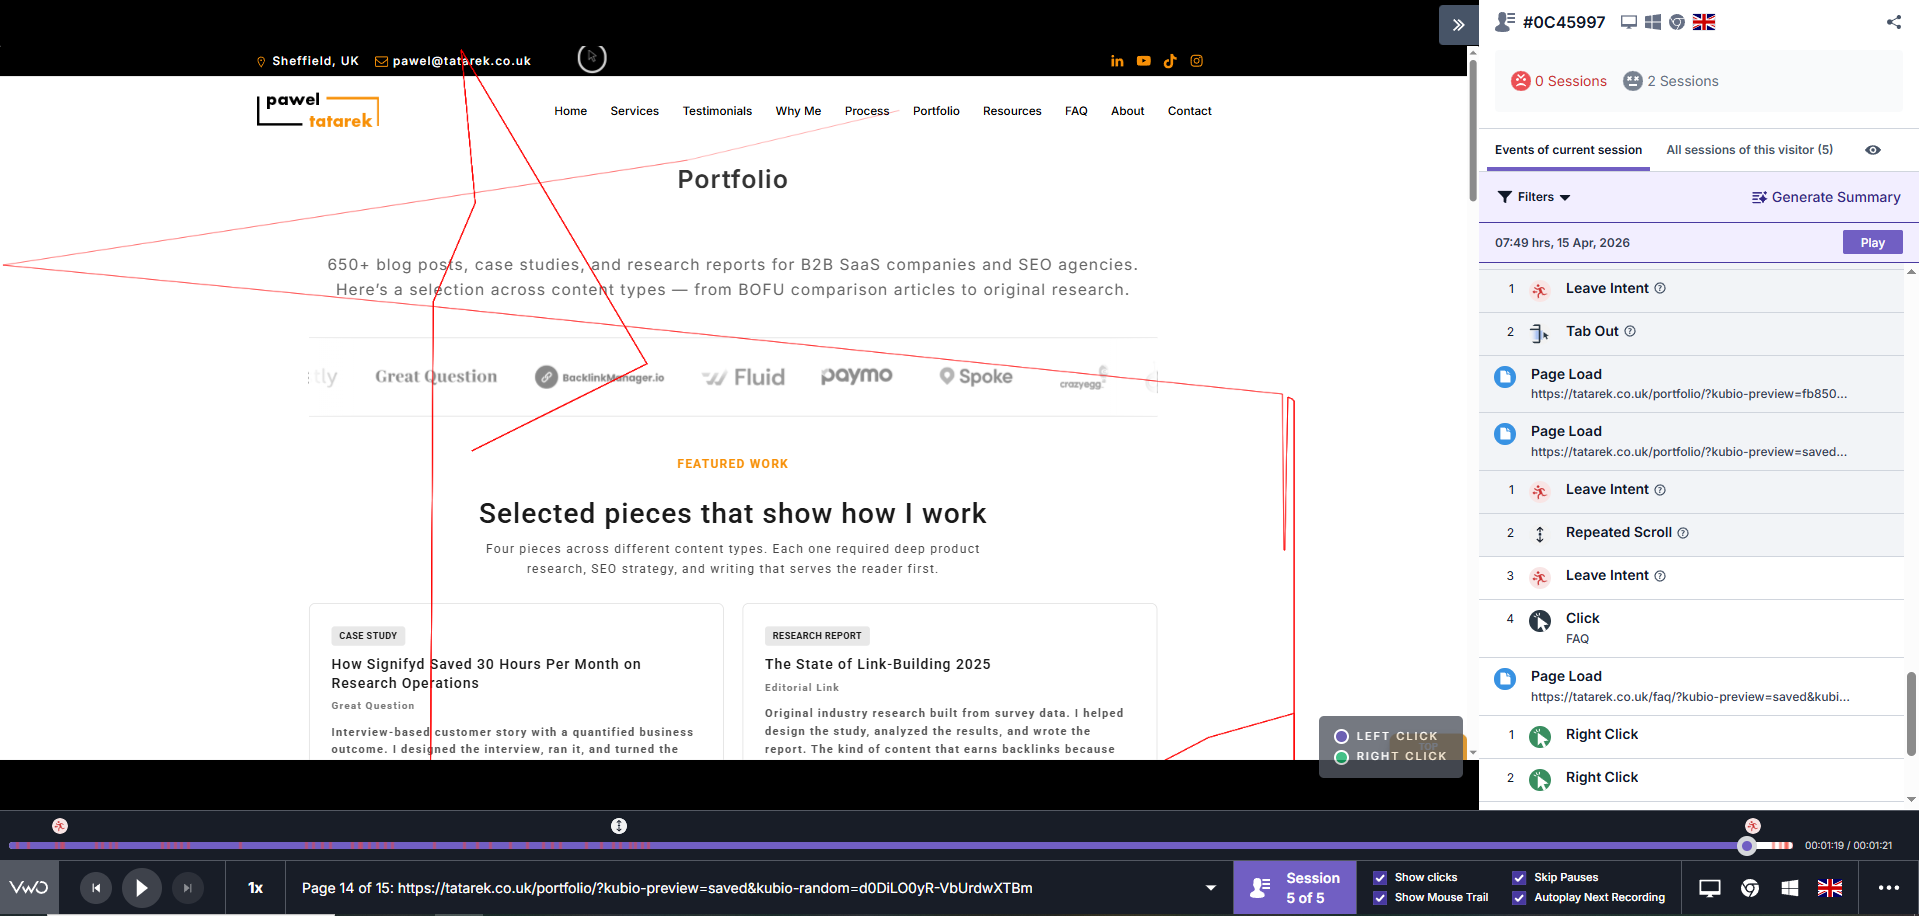Screen dimensions: 1919x916
Task: Select Portfolio in the website navigation menu
Action: (935, 111)
